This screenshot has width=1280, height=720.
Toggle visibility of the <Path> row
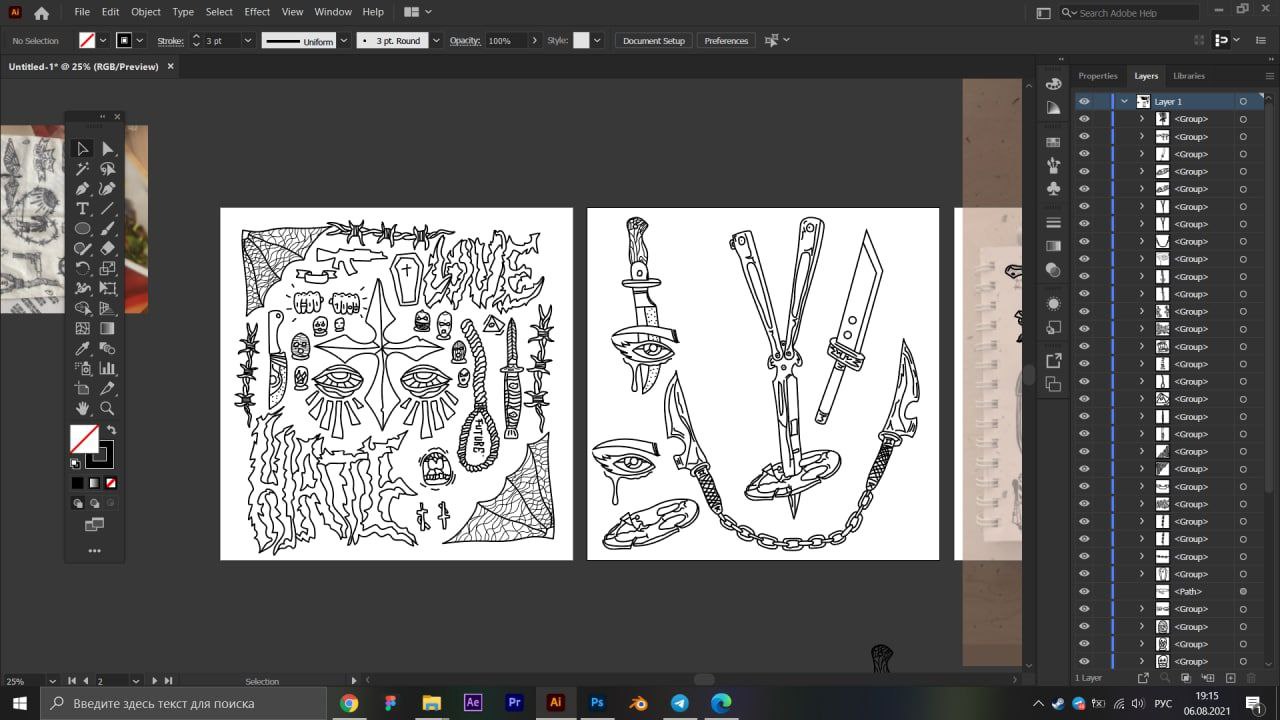coord(1084,591)
